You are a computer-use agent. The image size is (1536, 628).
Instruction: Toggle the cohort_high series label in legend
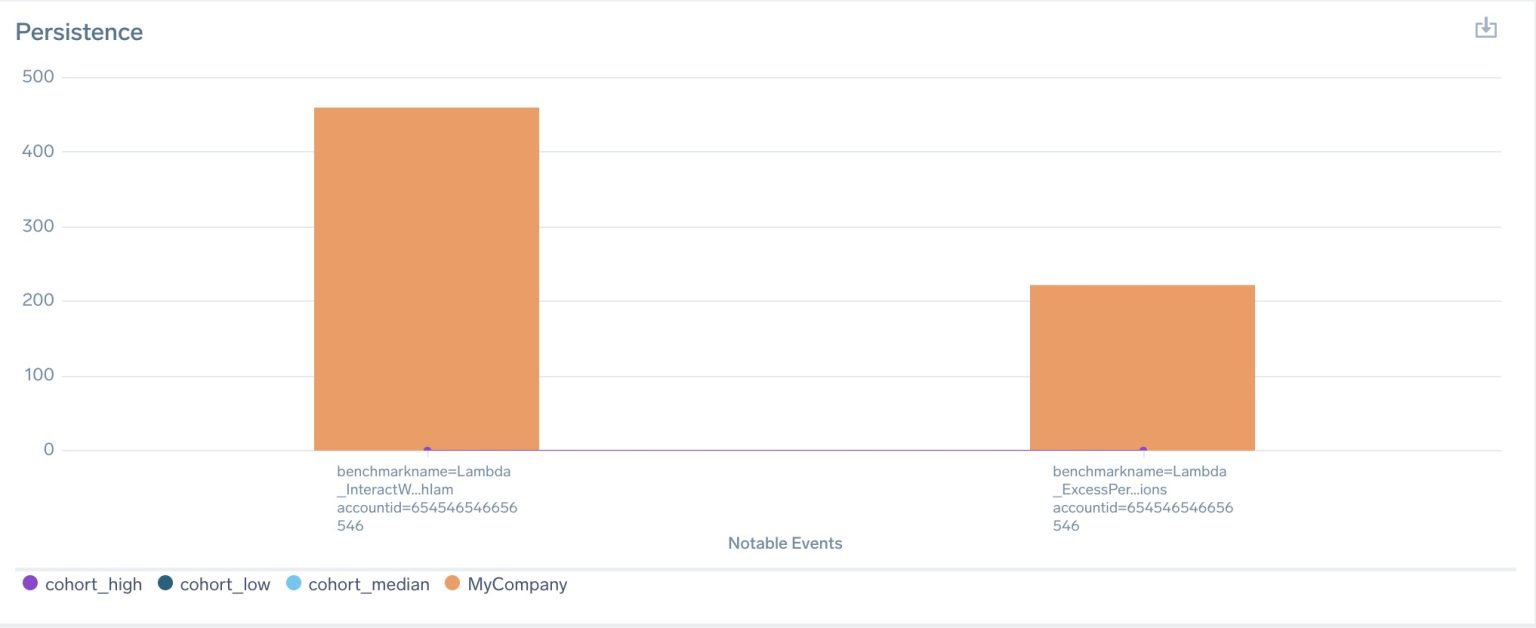(x=93, y=584)
